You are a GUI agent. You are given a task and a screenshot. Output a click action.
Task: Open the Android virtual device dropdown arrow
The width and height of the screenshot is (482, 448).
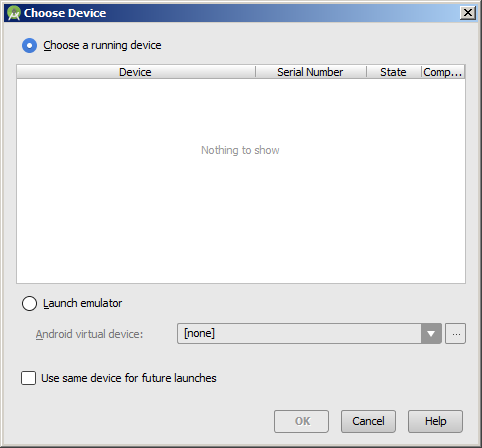[x=431, y=333]
